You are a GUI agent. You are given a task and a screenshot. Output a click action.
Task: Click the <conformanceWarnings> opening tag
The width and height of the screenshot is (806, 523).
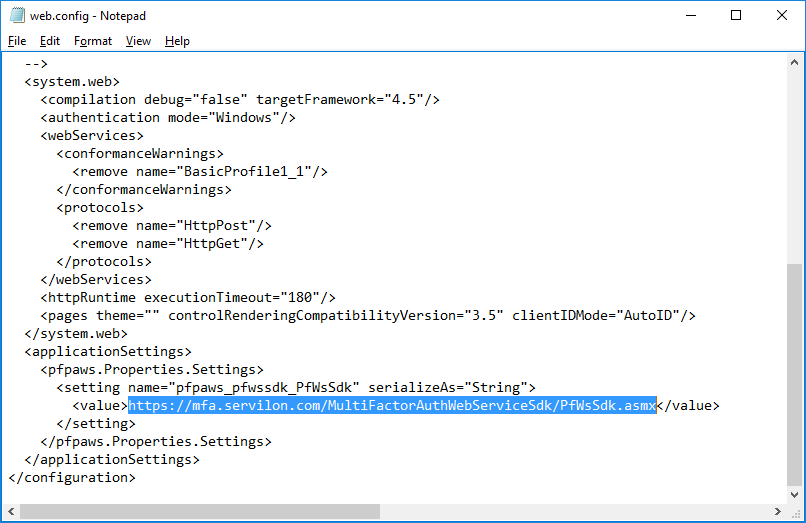pyautogui.click(x=140, y=153)
